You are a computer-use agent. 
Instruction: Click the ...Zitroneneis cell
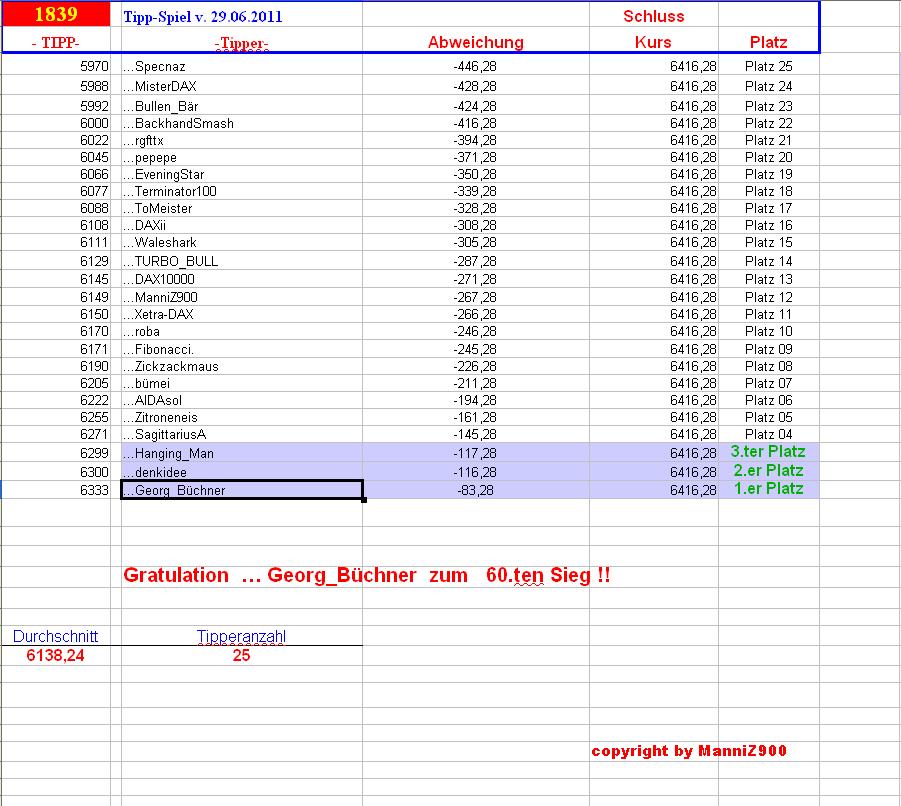click(241, 417)
